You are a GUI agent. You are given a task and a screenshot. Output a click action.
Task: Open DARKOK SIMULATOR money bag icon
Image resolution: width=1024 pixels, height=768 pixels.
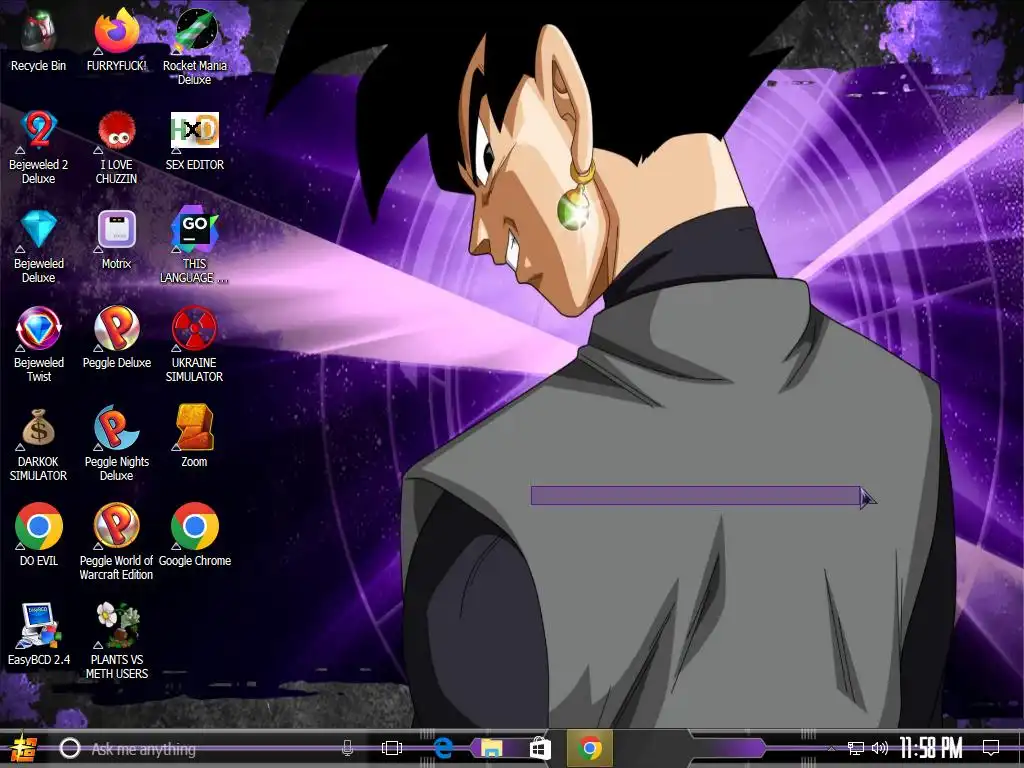39,428
